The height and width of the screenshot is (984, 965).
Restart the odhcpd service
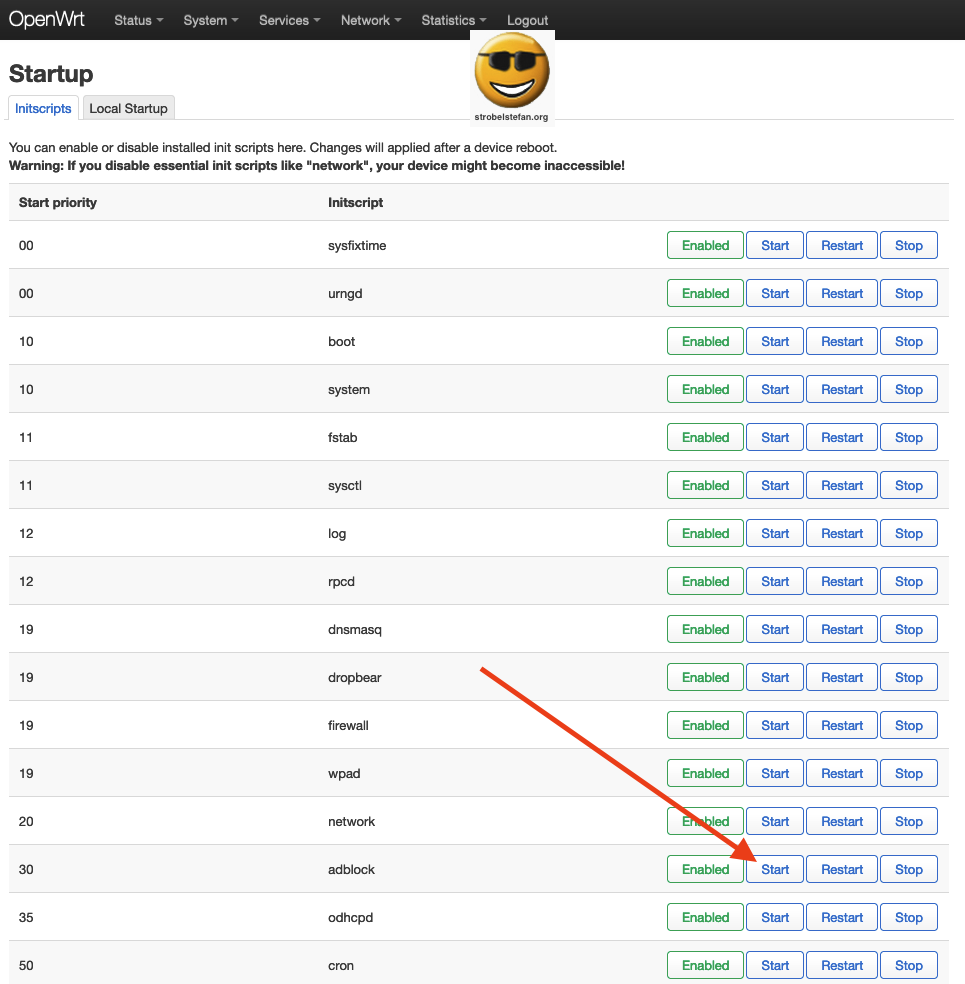[841, 917]
